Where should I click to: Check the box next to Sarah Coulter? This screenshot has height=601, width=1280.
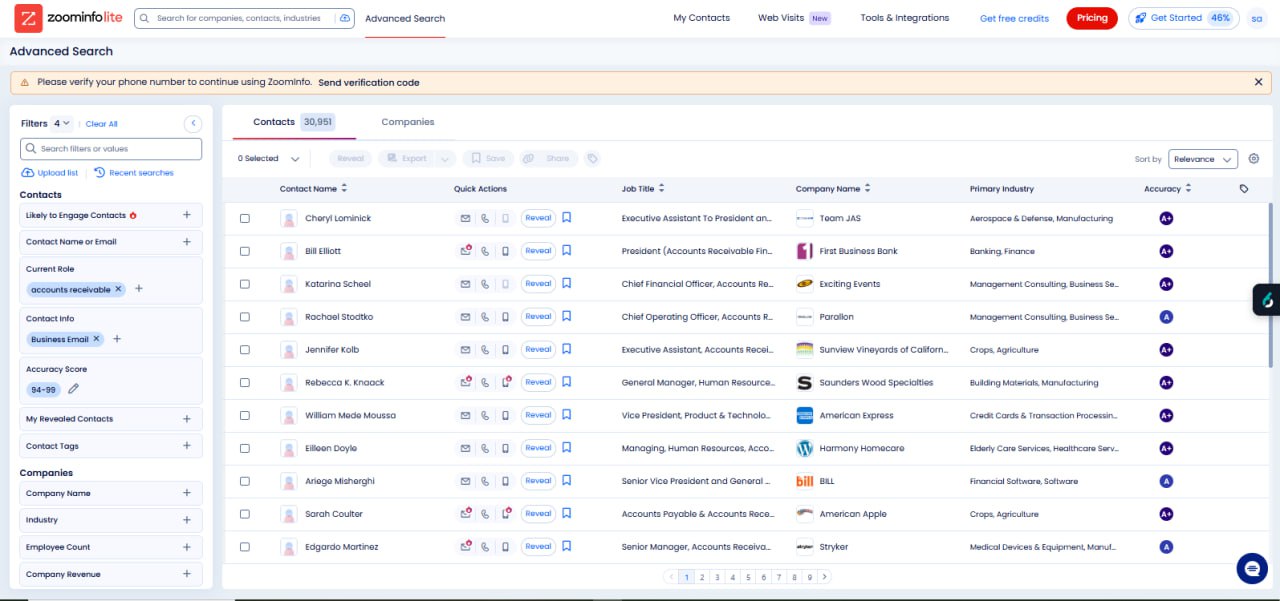(245, 514)
